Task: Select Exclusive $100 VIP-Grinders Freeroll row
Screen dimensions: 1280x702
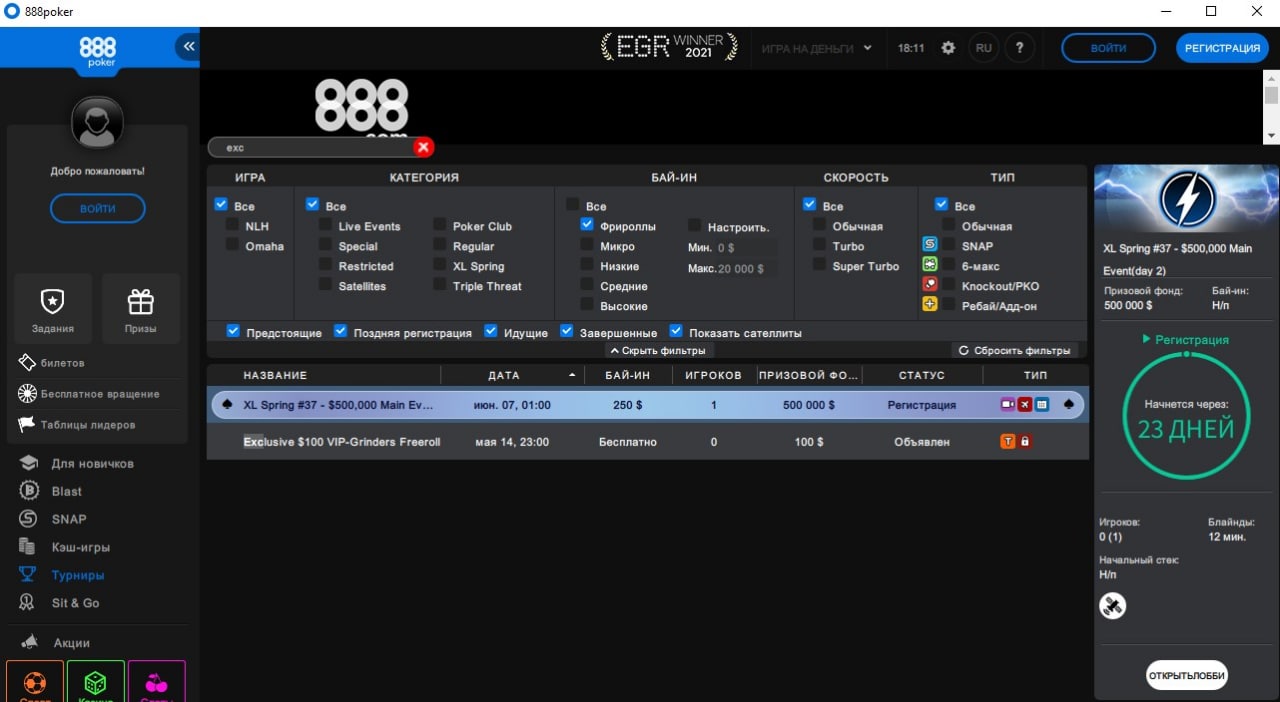Action: point(647,442)
